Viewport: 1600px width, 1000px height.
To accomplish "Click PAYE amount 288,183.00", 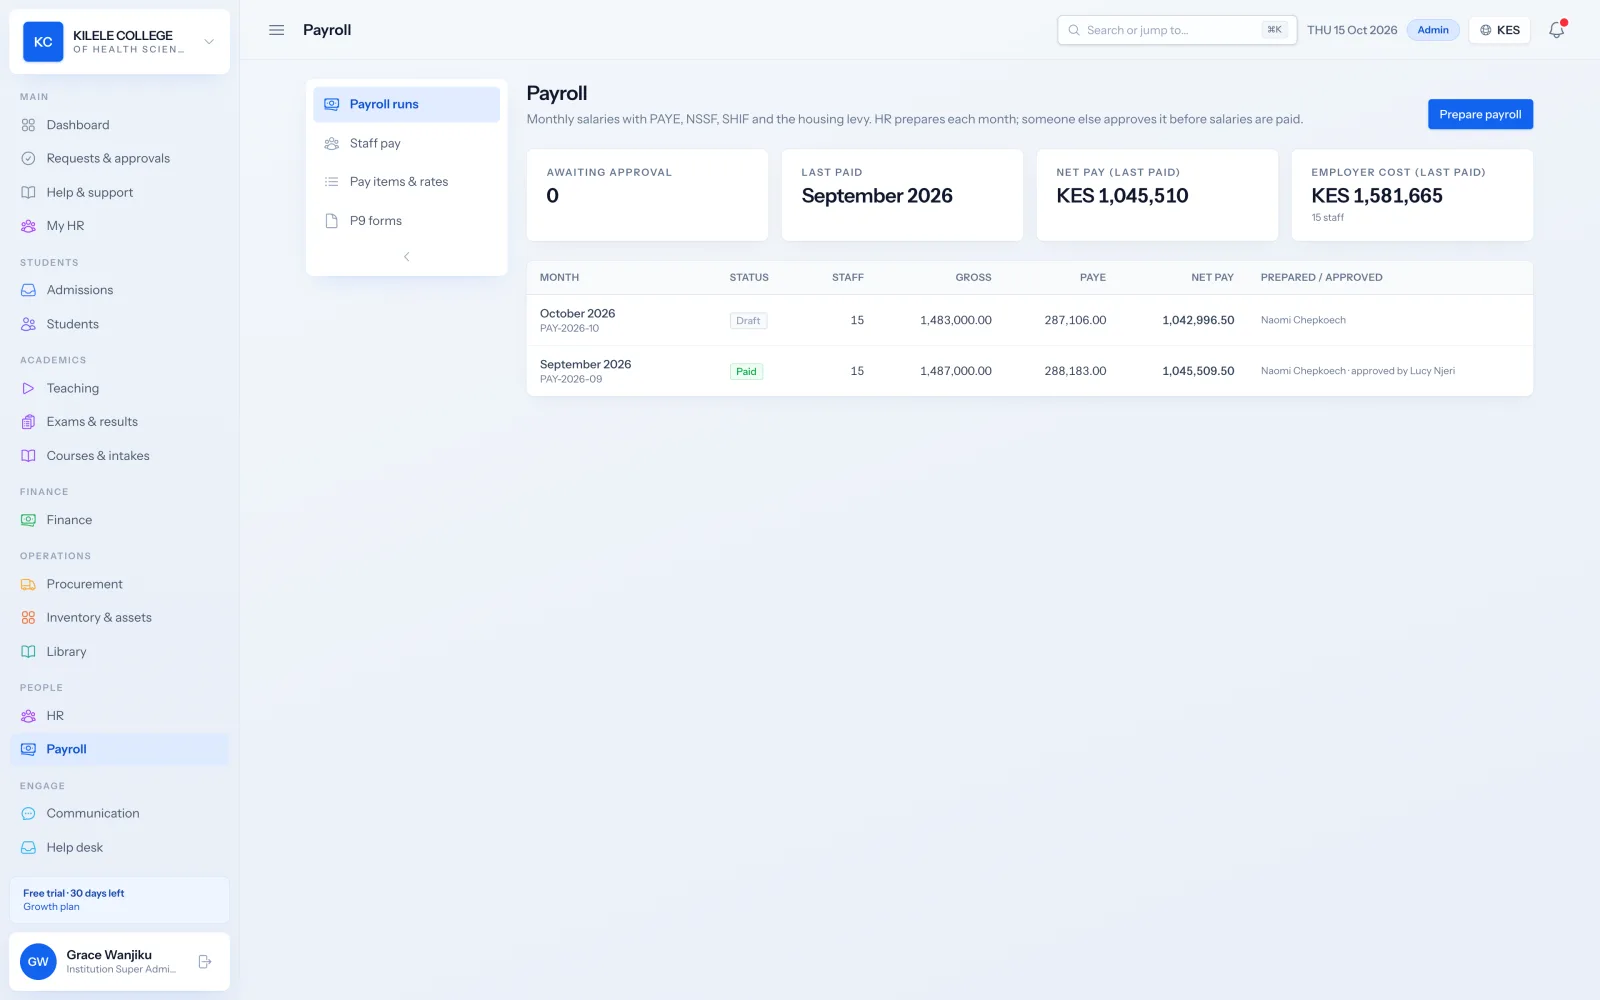I will (x=1075, y=371).
